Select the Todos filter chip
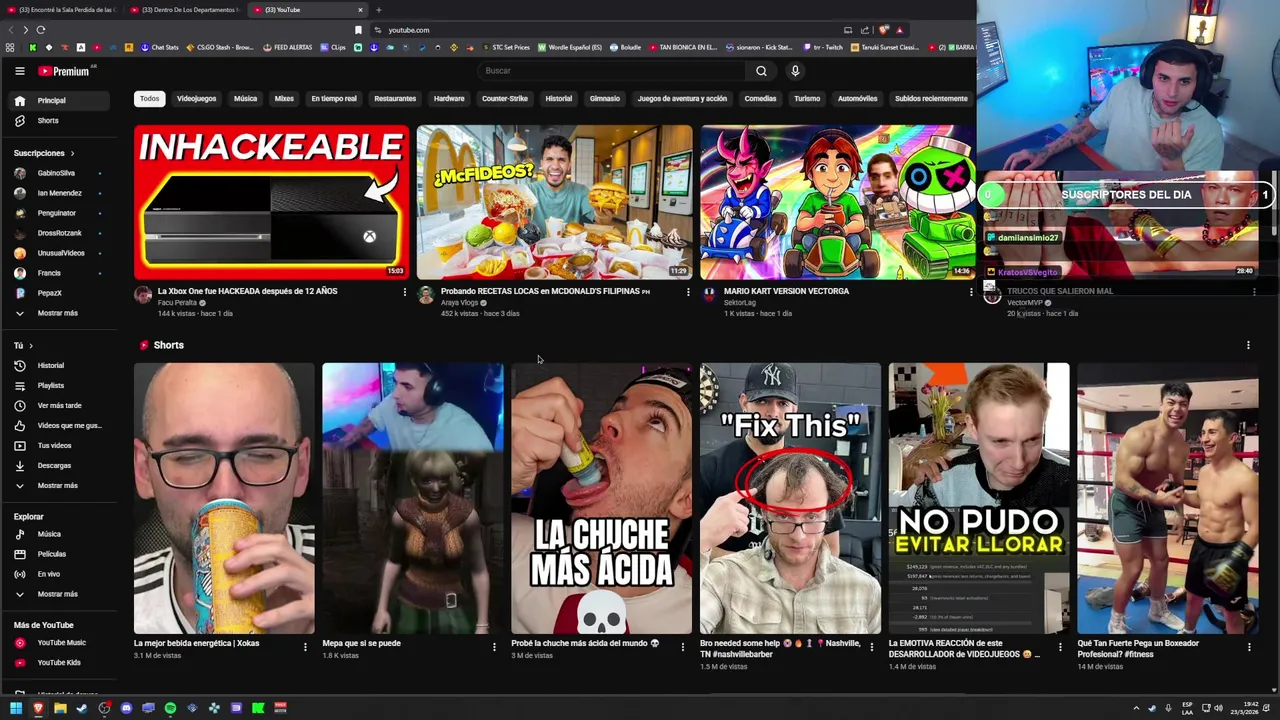 click(149, 99)
